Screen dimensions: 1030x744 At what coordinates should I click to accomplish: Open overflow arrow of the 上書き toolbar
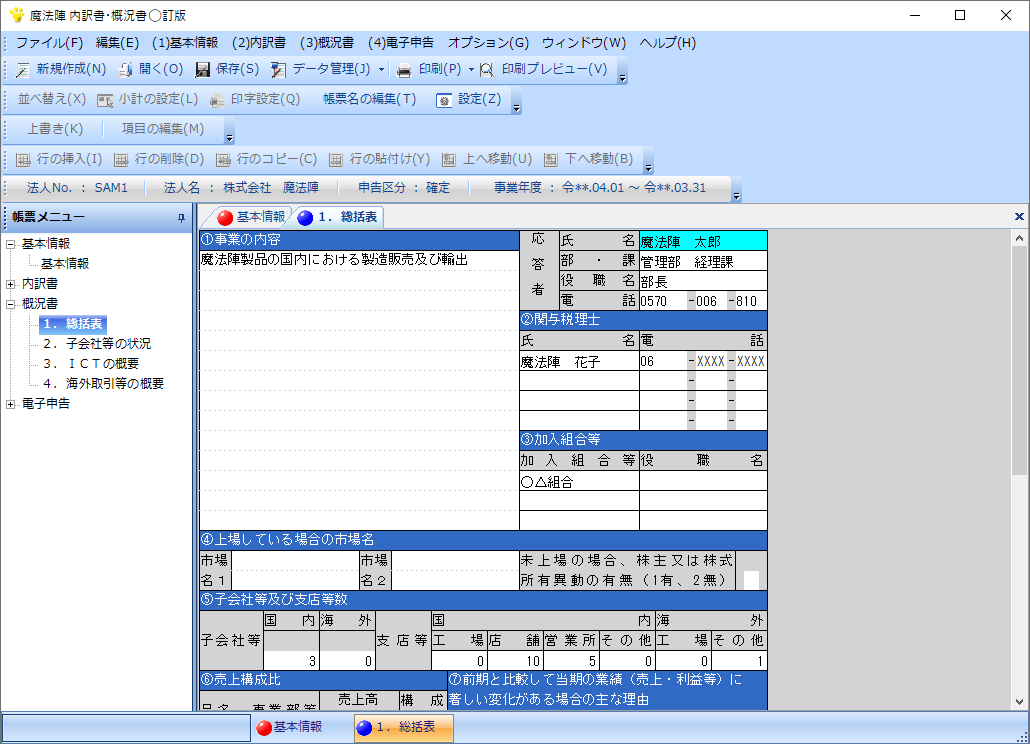click(229, 131)
